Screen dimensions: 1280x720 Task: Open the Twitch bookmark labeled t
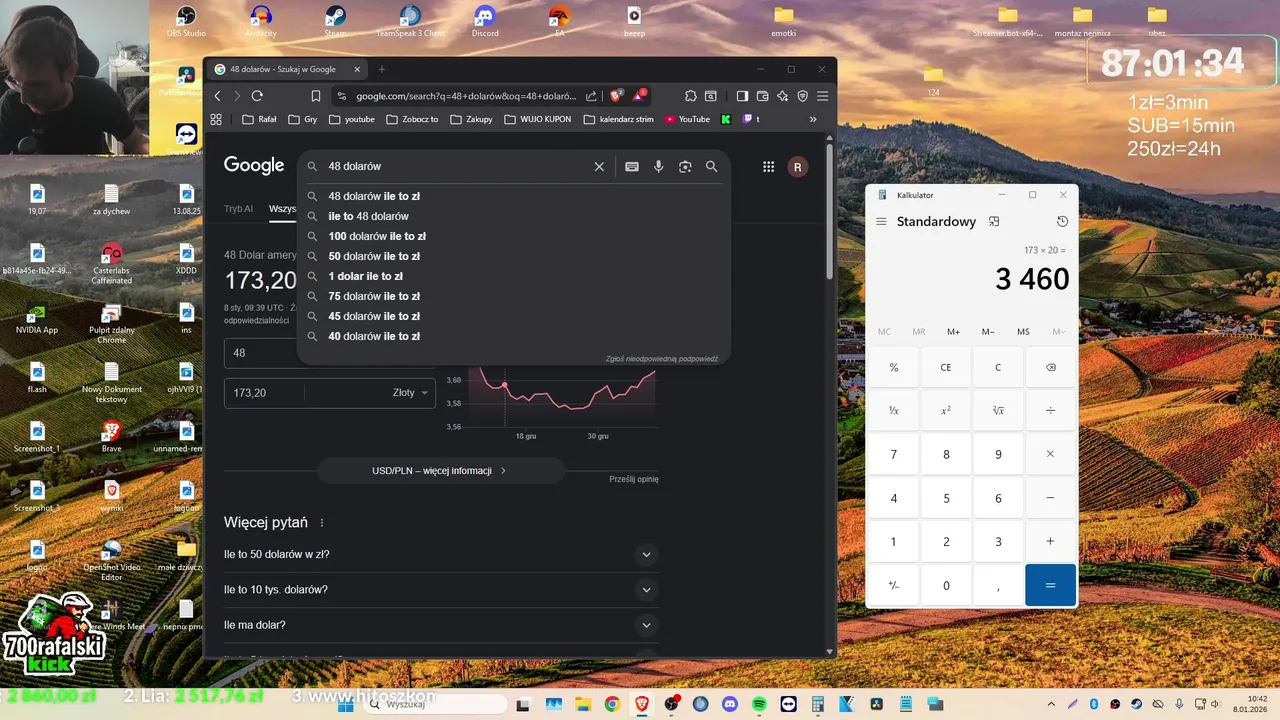pyautogui.click(x=751, y=119)
